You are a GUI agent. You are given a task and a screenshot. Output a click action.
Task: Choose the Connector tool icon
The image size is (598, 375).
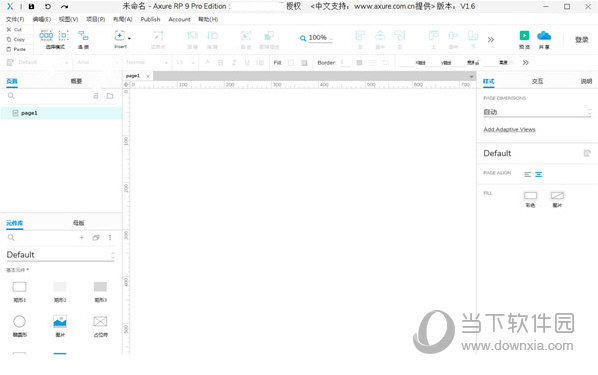click(x=83, y=36)
